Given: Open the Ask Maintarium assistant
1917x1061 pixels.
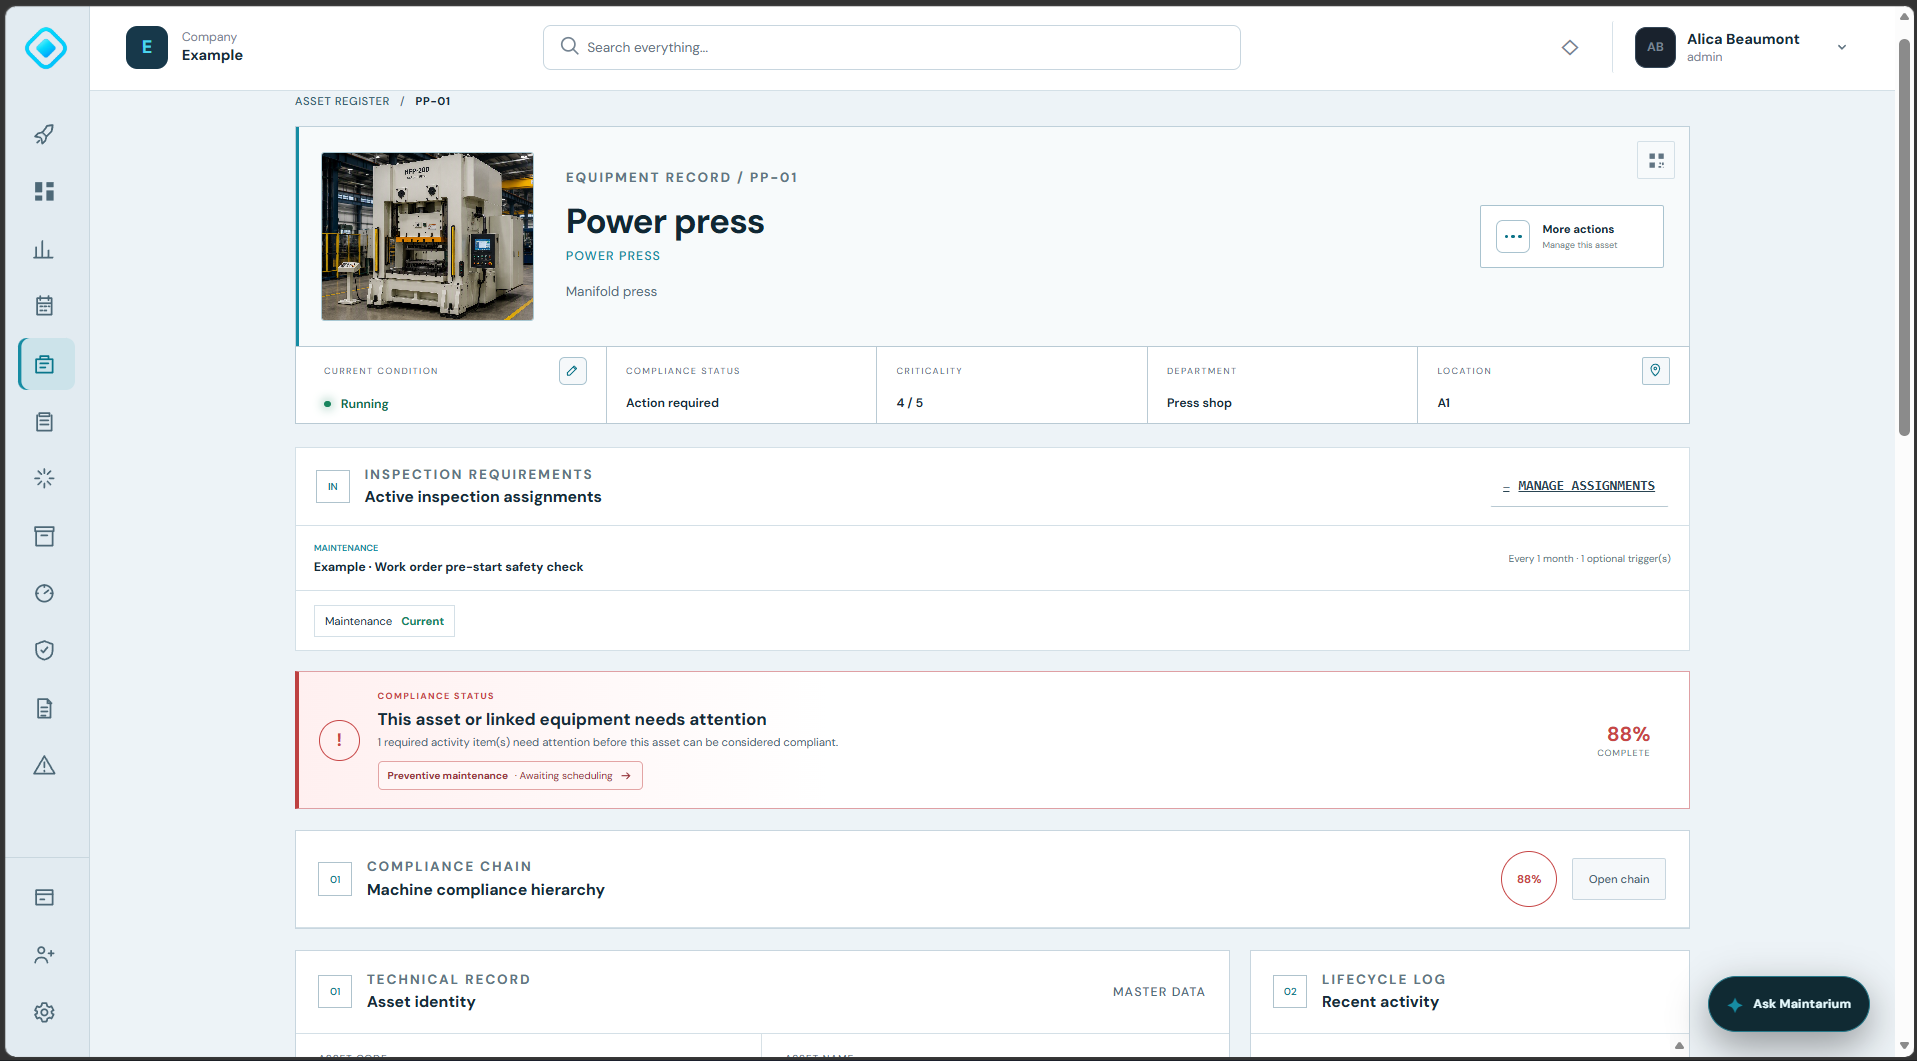Looking at the screenshot, I should [x=1789, y=1003].
